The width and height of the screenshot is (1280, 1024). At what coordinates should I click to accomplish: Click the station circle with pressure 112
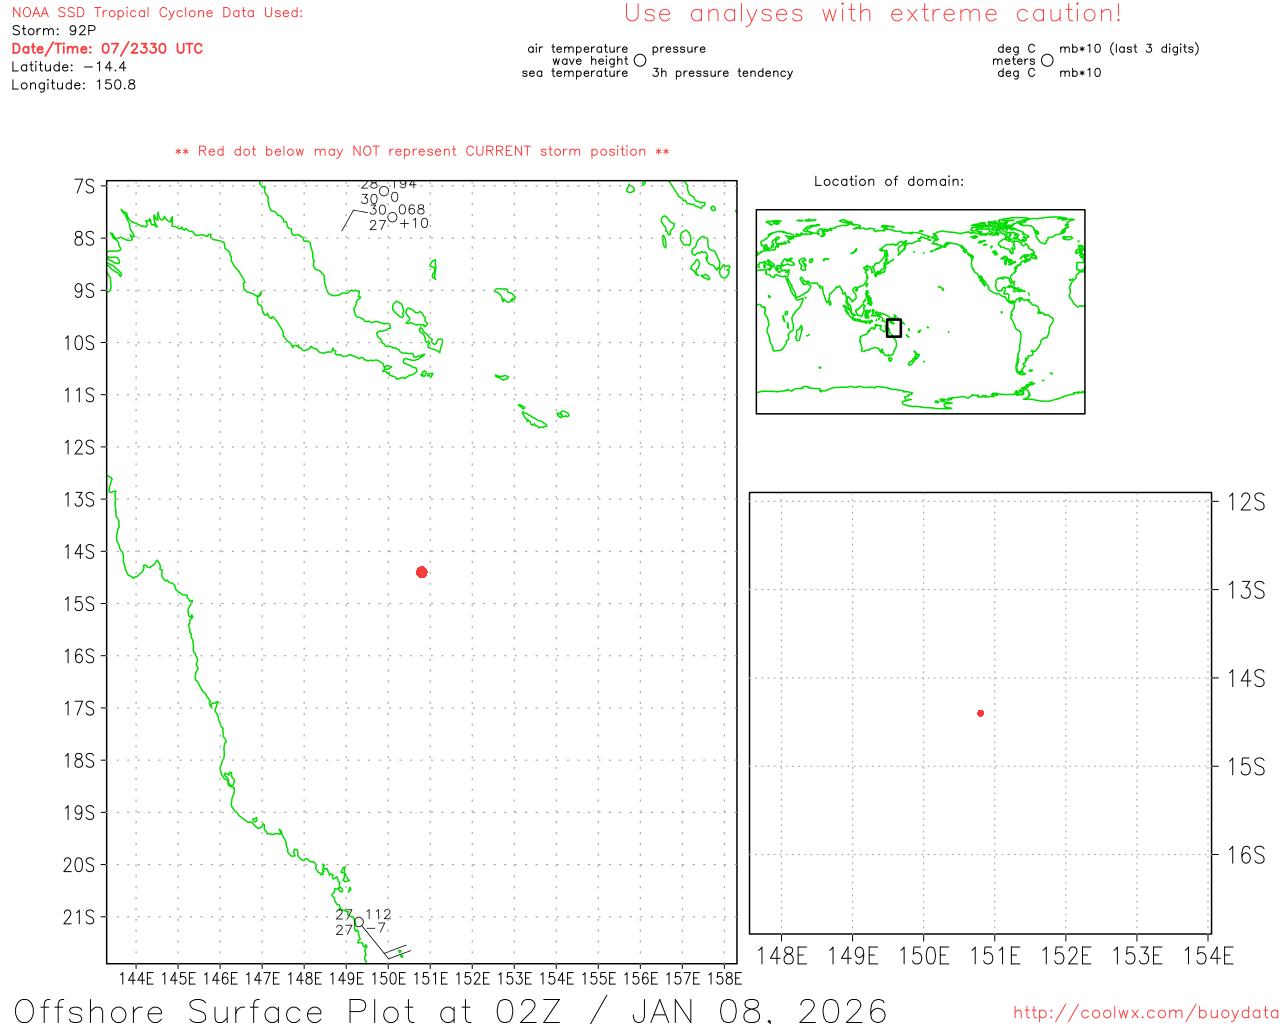[x=359, y=922]
